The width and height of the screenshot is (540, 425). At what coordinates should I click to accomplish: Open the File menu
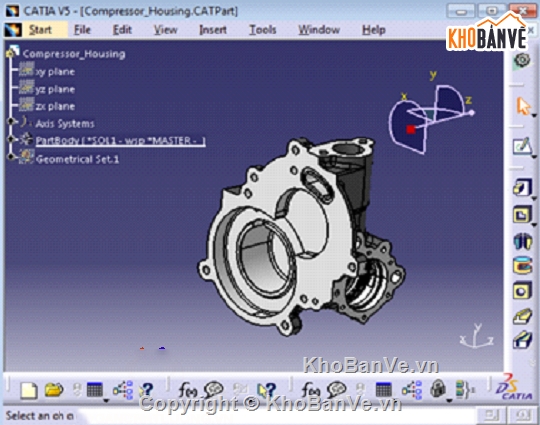pos(82,30)
